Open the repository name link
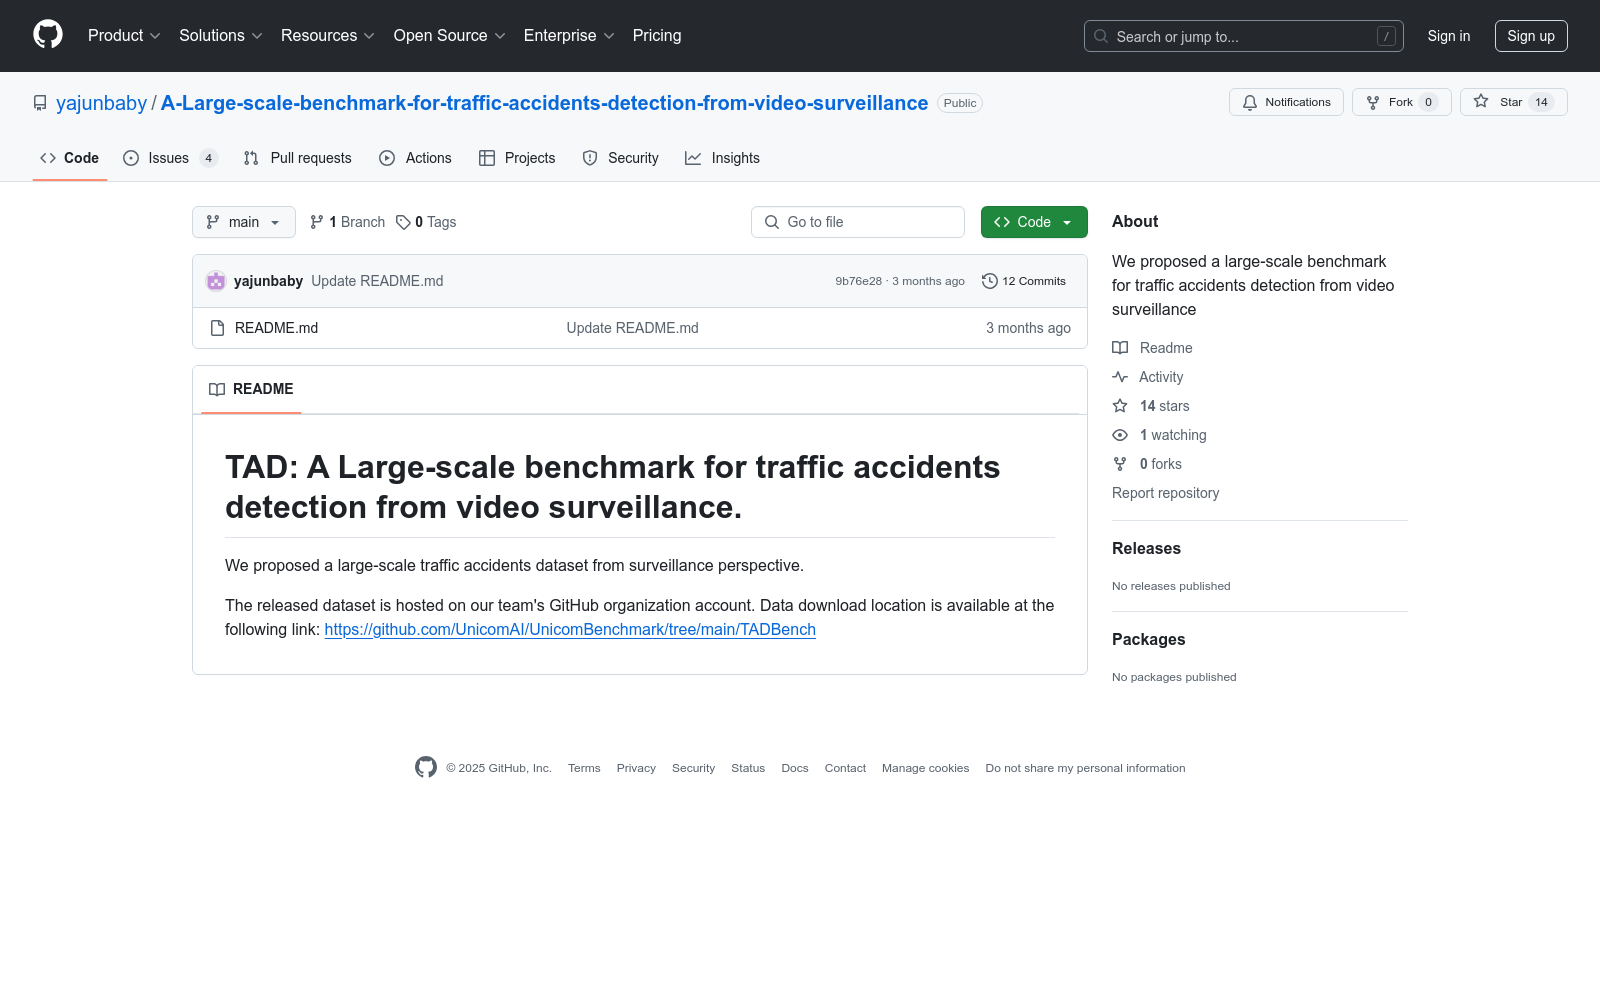The image size is (1600, 1000). click(544, 103)
